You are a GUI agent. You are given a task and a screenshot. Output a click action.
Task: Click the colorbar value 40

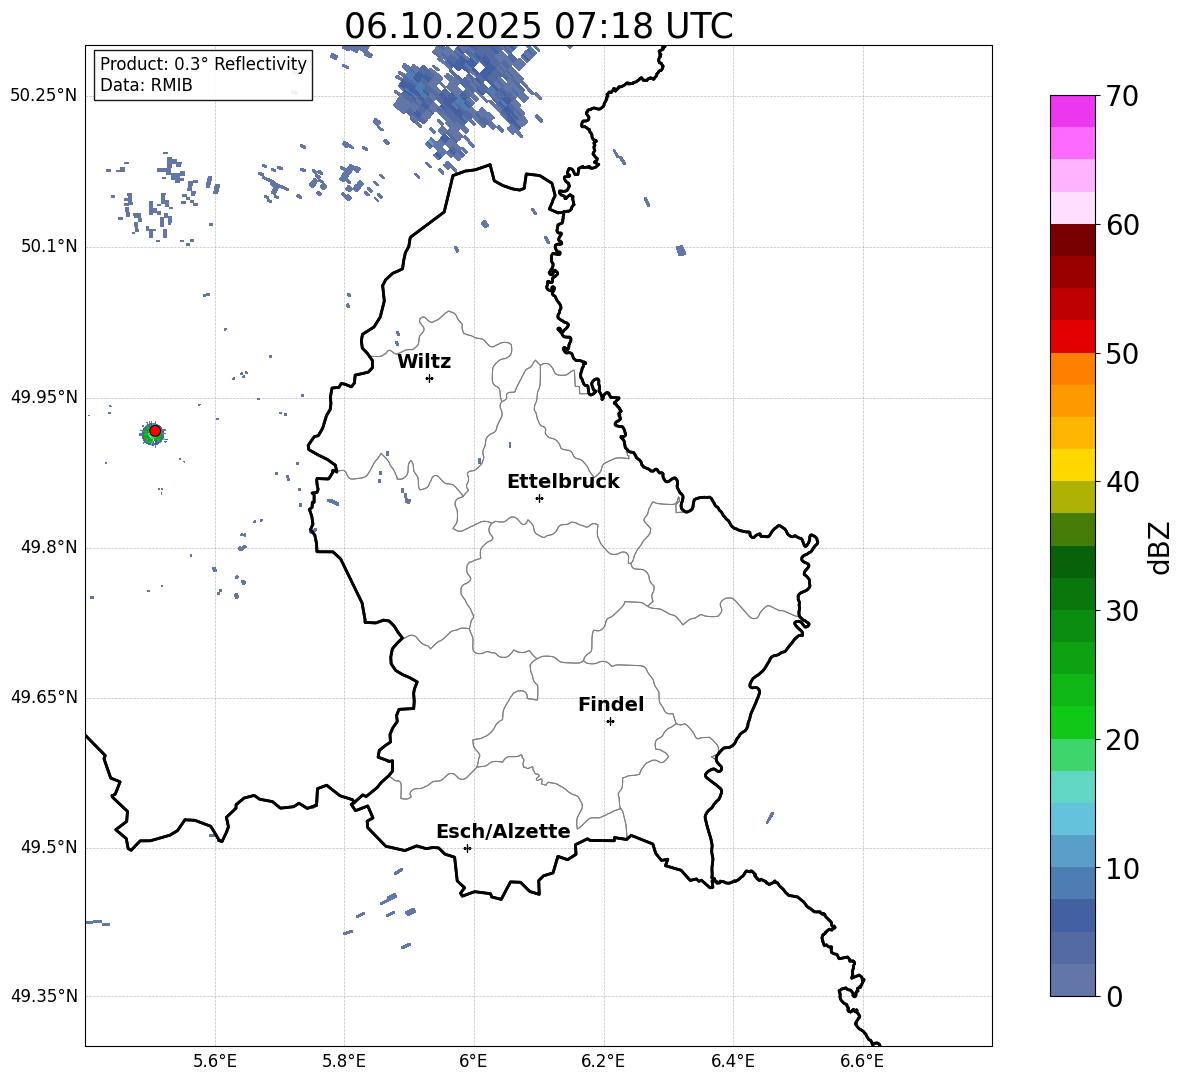[x=1123, y=482]
